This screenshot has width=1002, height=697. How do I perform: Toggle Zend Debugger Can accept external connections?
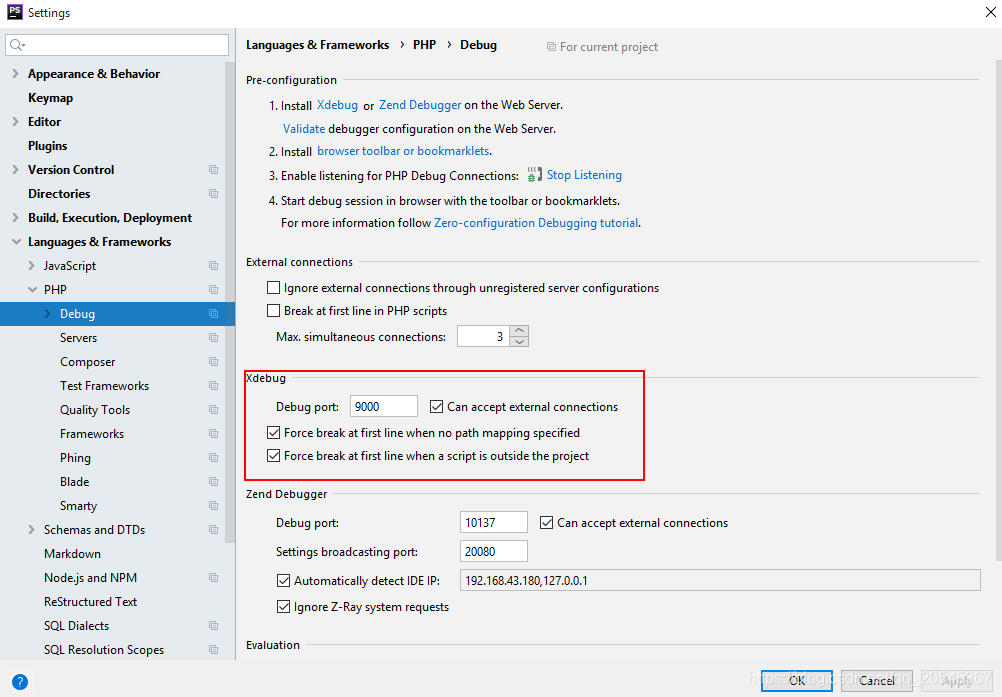[x=546, y=523]
